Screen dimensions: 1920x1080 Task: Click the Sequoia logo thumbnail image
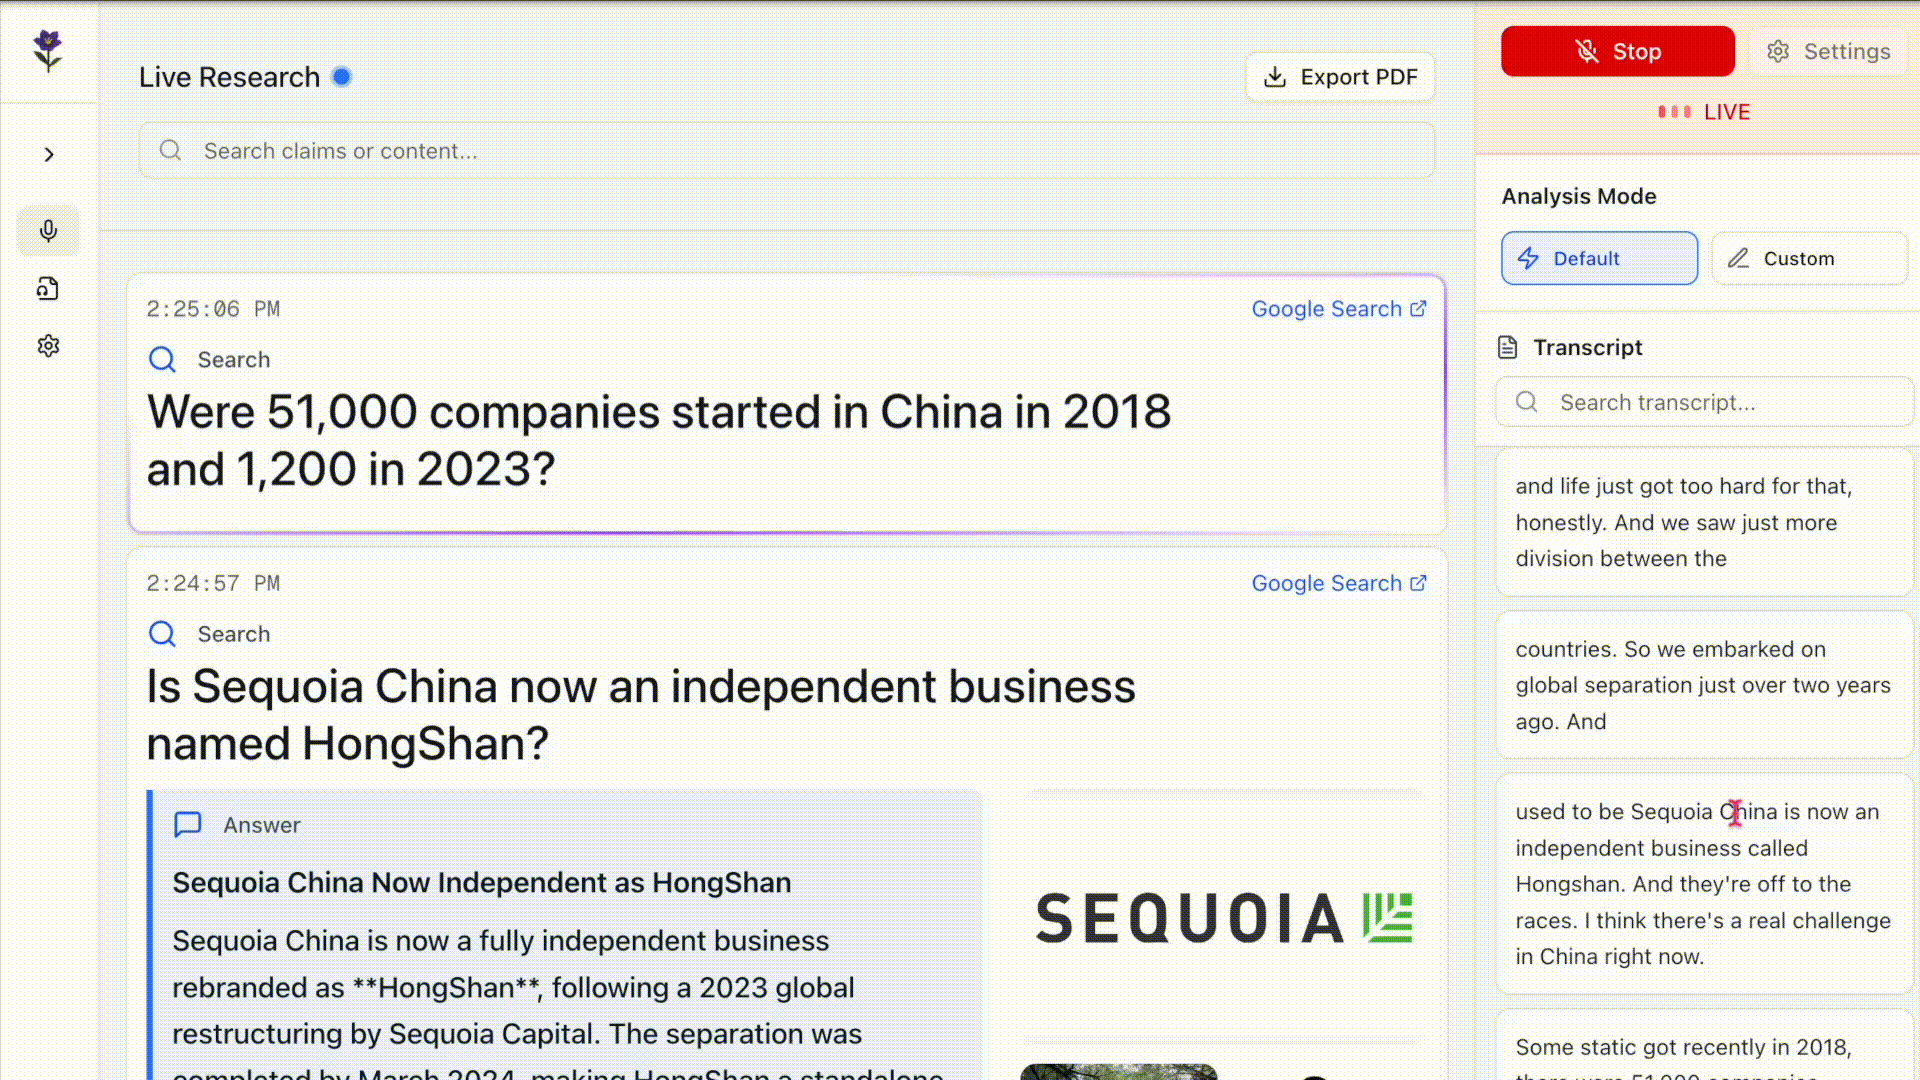[1223, 918]
